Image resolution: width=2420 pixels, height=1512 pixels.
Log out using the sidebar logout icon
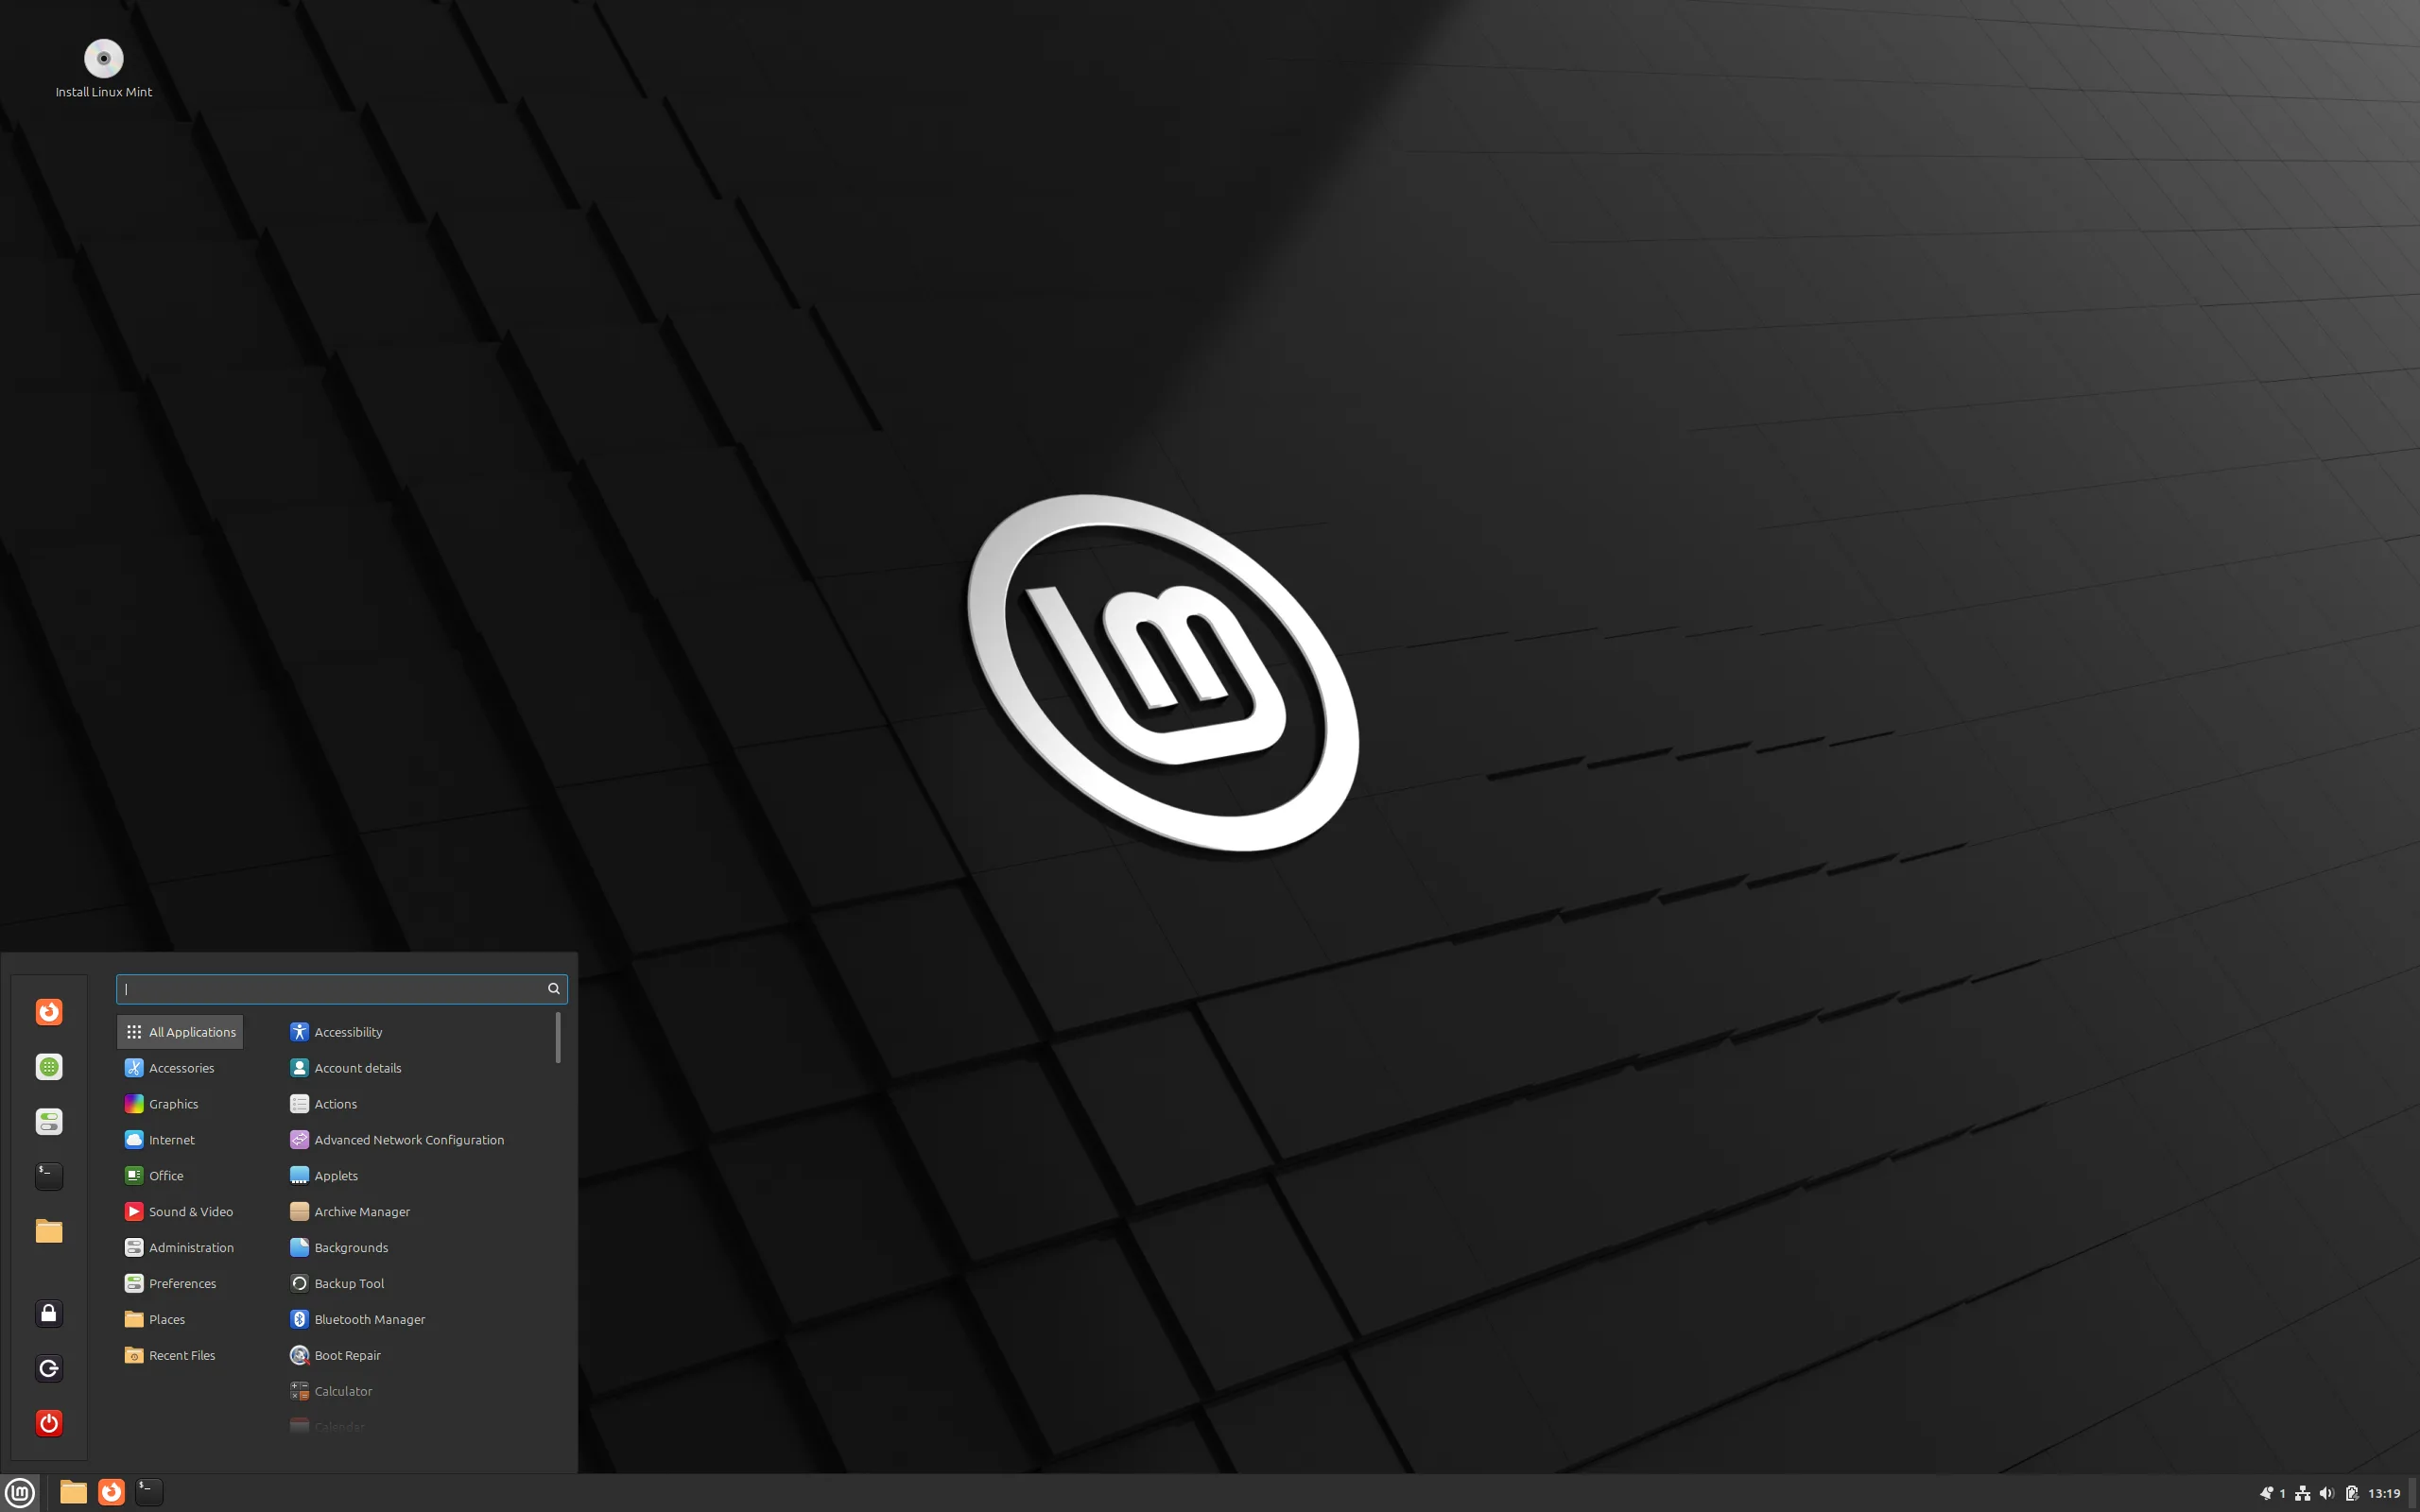click(48, 1368)
